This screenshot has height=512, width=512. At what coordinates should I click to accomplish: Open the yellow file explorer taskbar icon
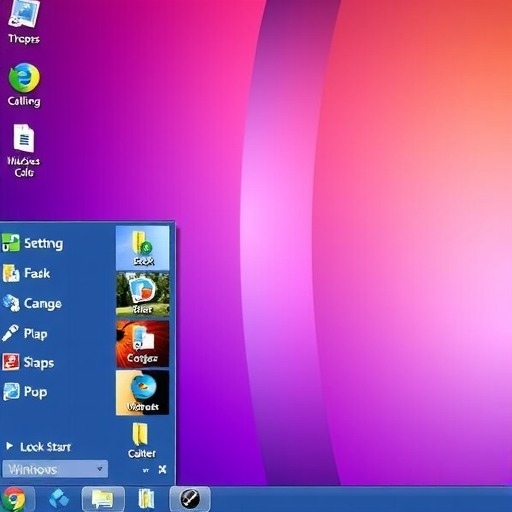coord(146,499)
